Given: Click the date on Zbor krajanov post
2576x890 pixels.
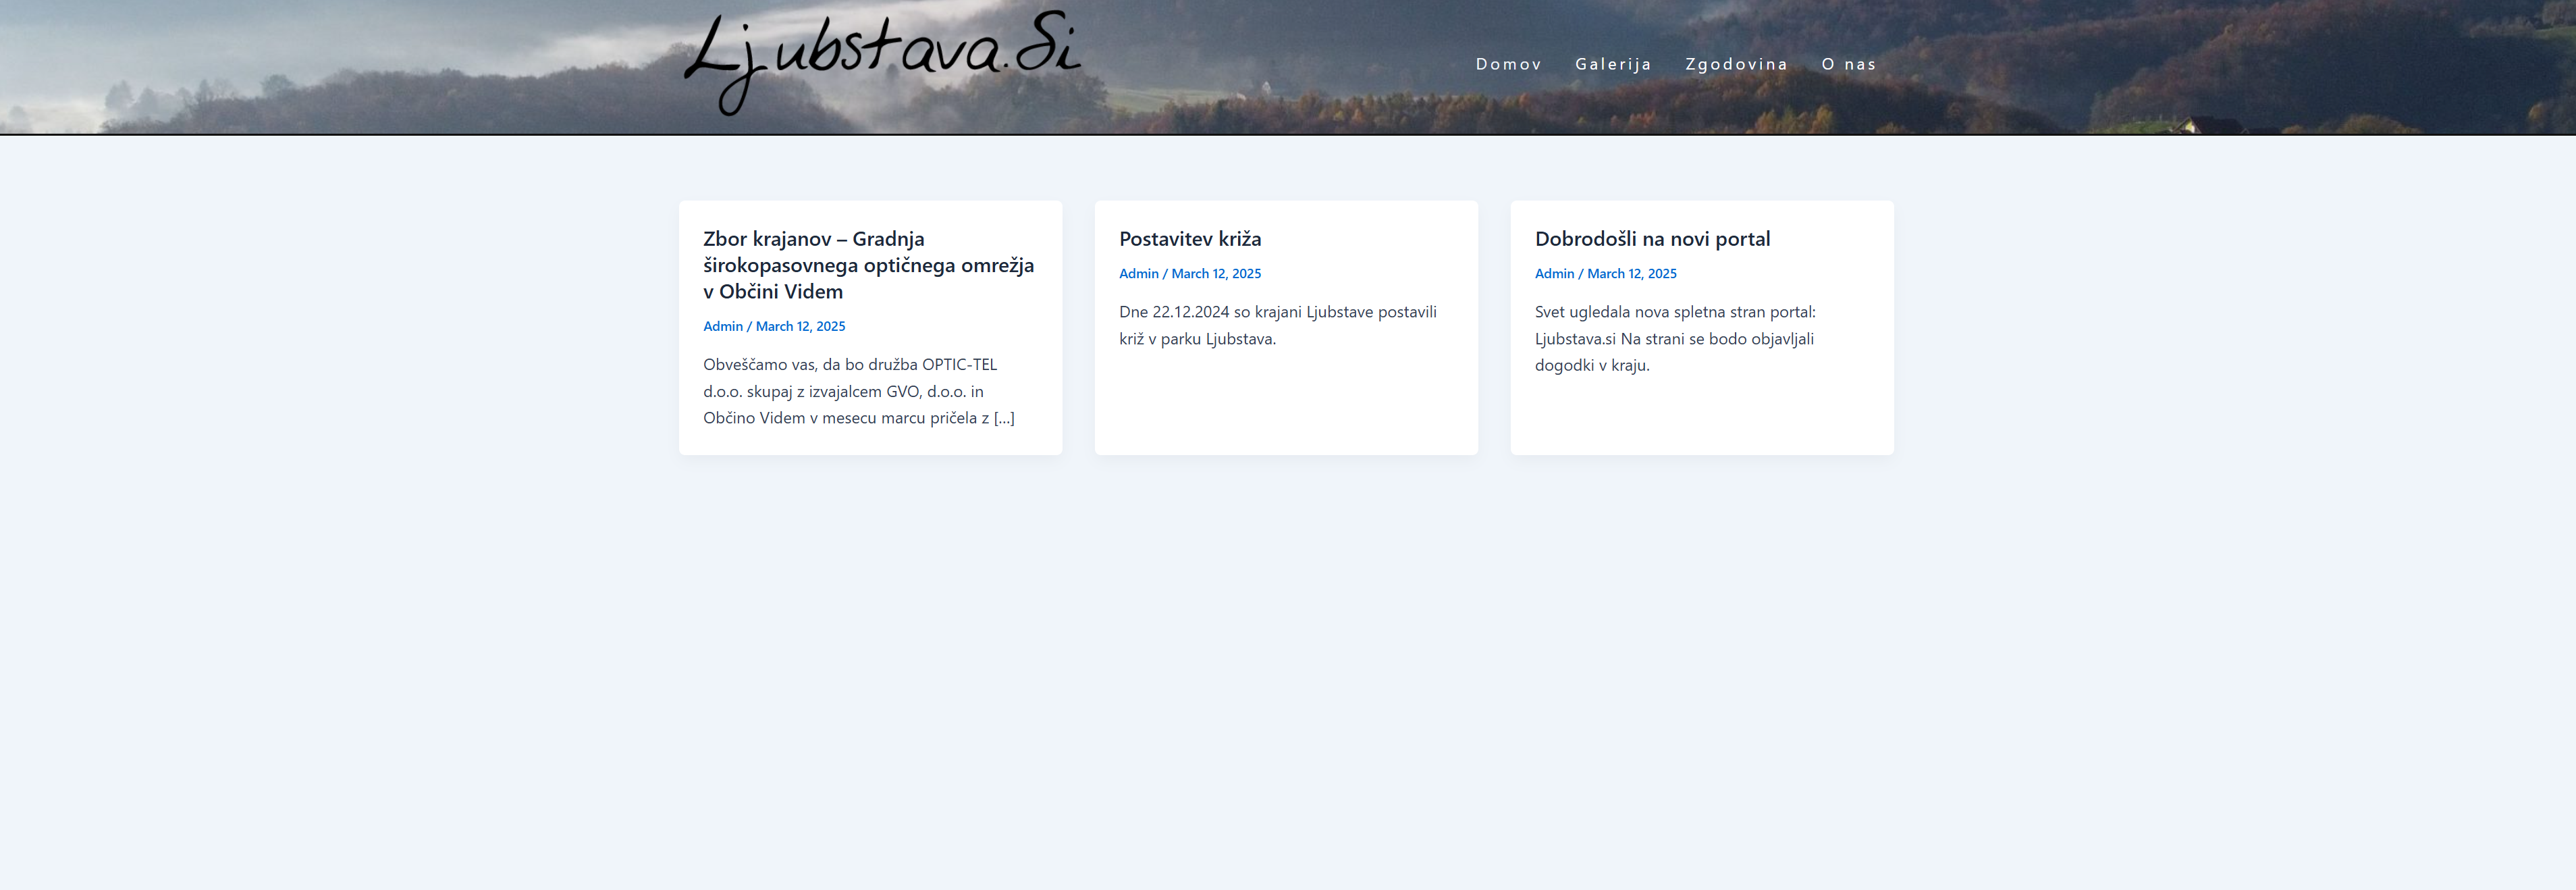Looking at the screenshot, I should click(x=800, y=326).
